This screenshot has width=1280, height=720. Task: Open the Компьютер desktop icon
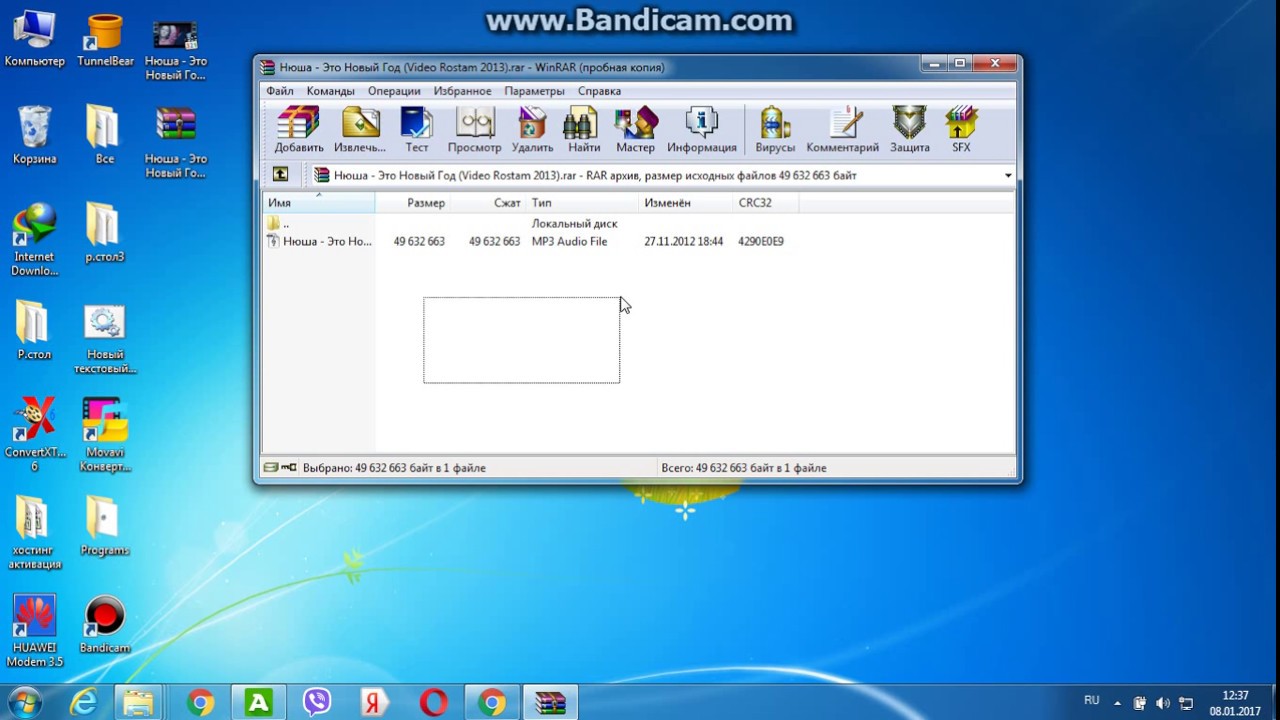(34, 40)
